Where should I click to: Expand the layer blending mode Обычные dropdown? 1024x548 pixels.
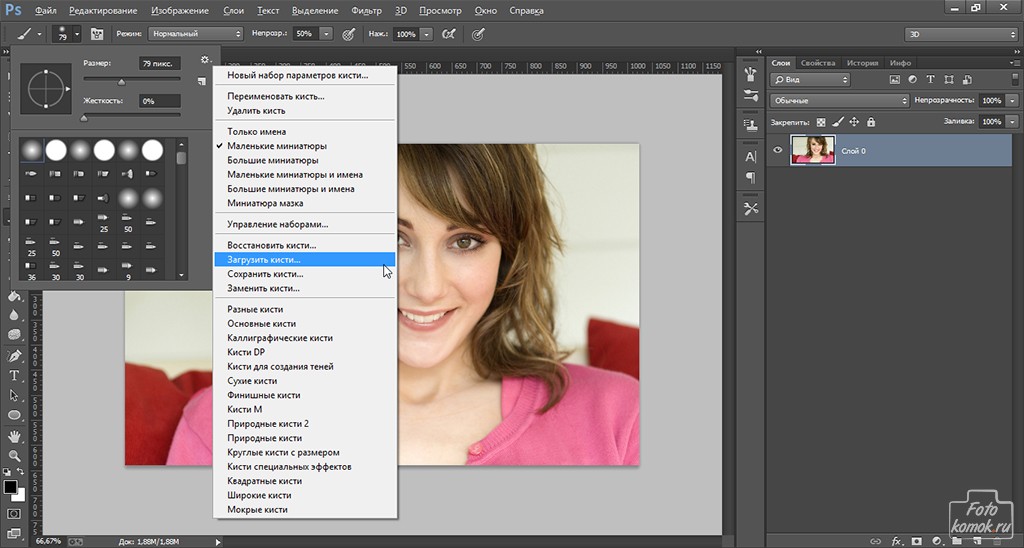tap(840, 101)
